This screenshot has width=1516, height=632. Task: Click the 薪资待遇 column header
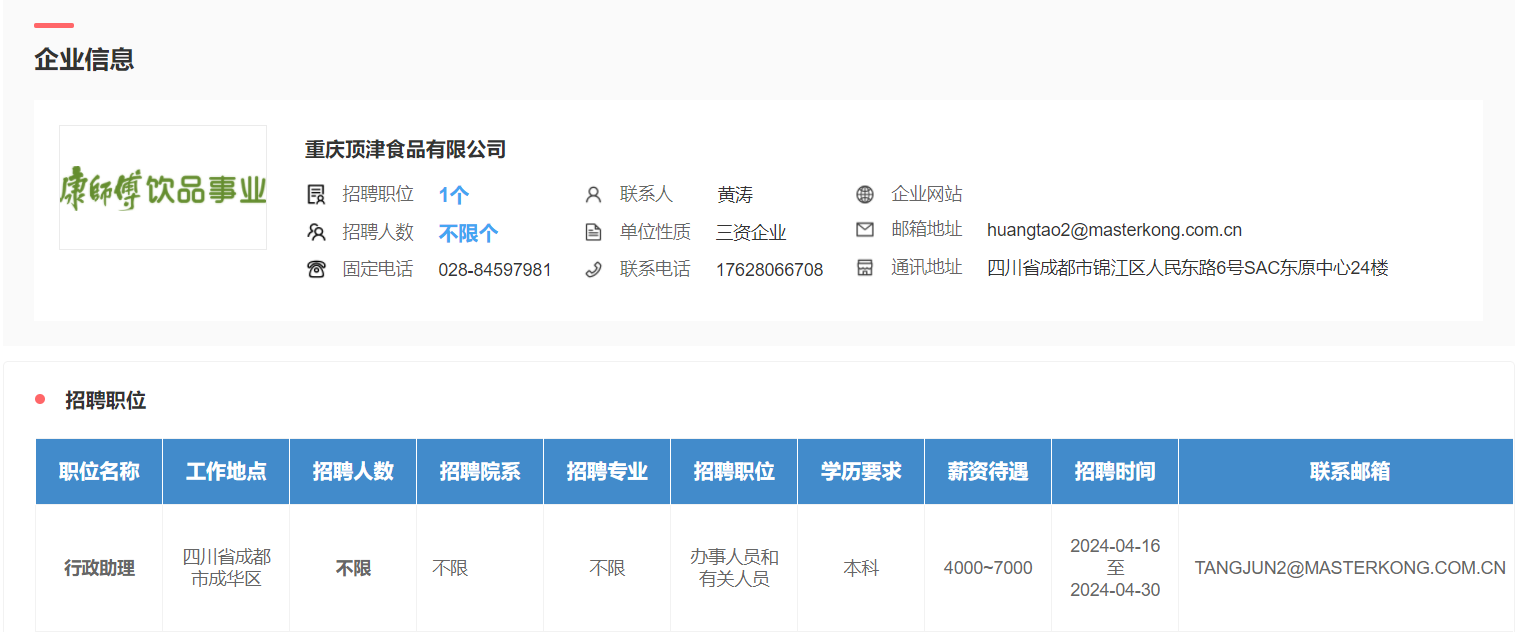pyautogui.click(x=987, y=471)
